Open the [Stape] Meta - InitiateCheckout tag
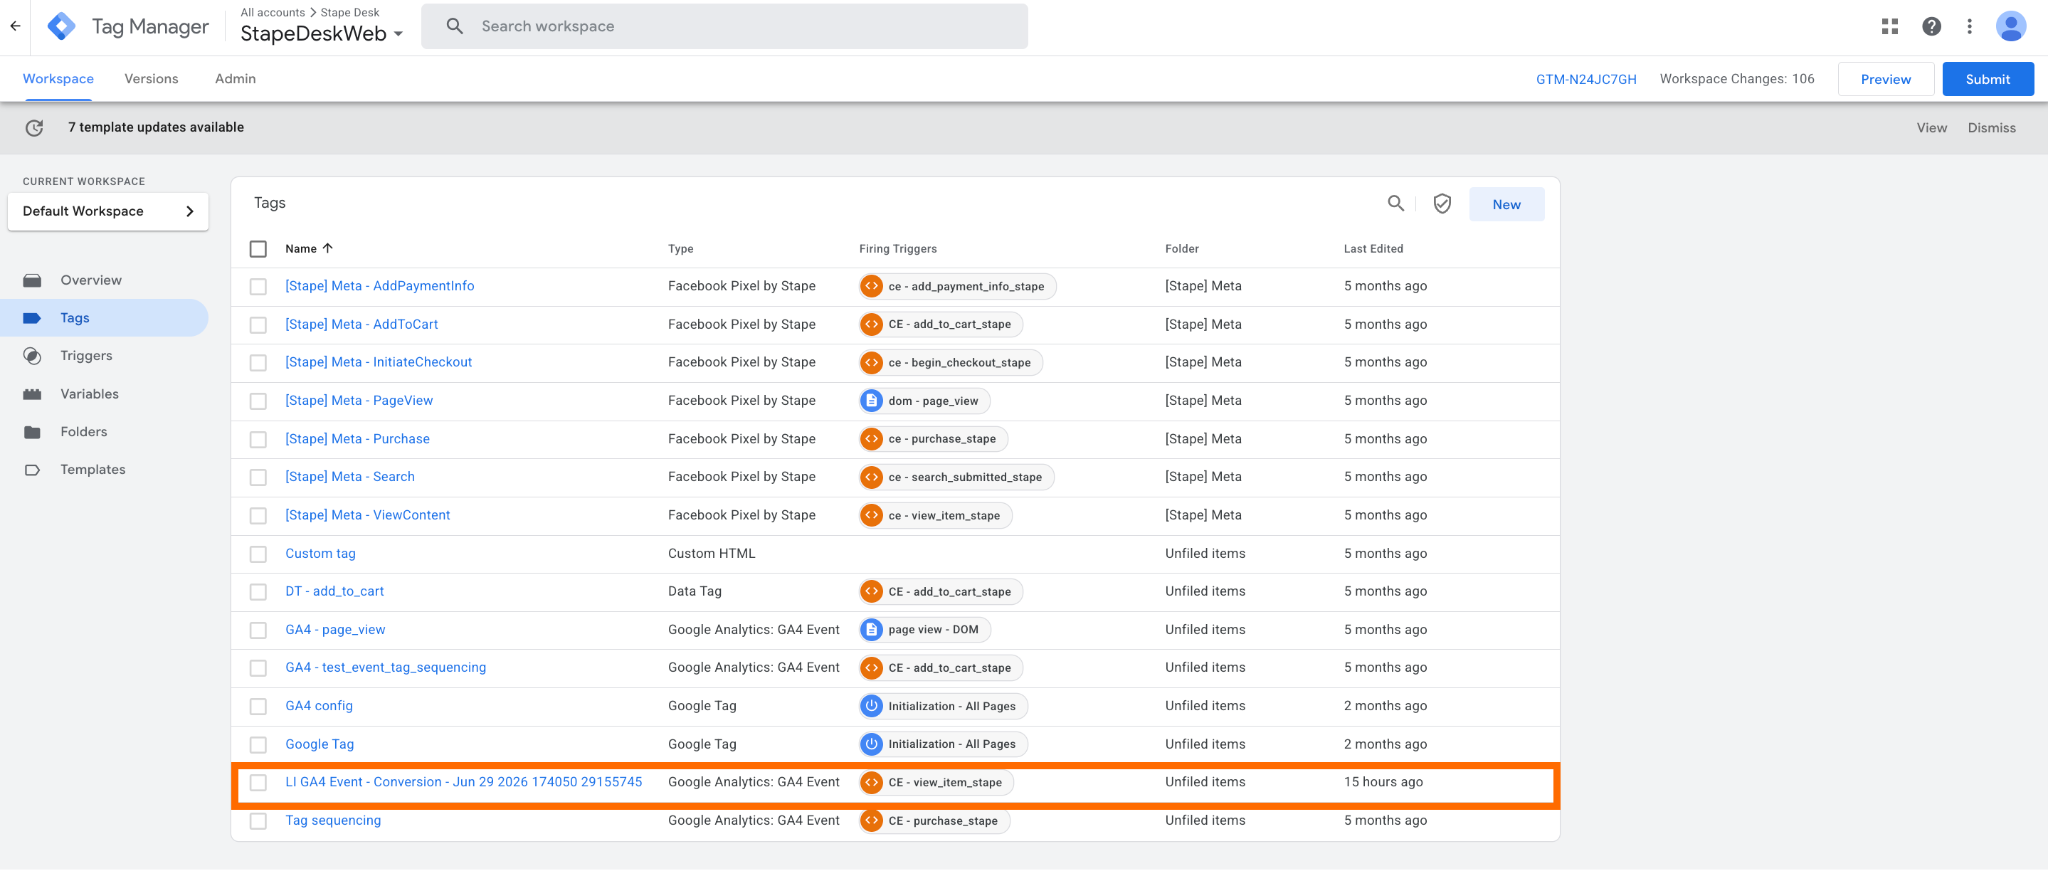 pyautogui.click(x=379, y=362)
